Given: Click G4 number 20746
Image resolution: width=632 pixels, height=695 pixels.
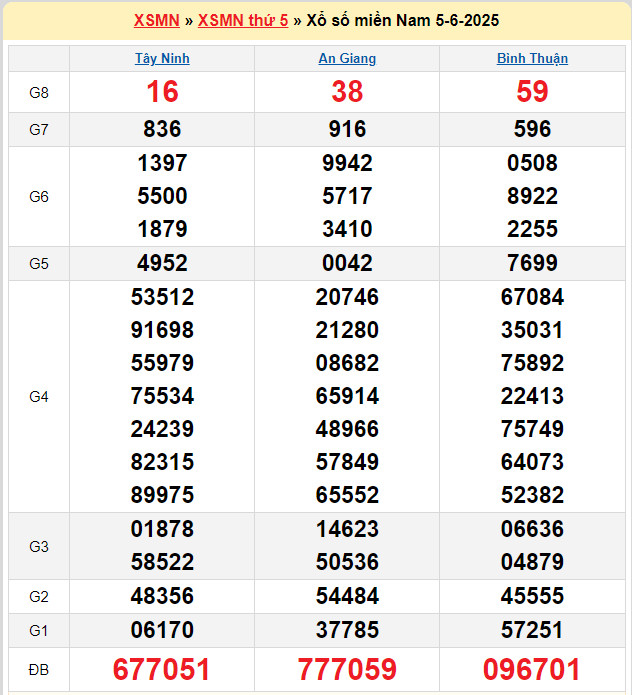Looking at the screenshot, I should [347, 297].
